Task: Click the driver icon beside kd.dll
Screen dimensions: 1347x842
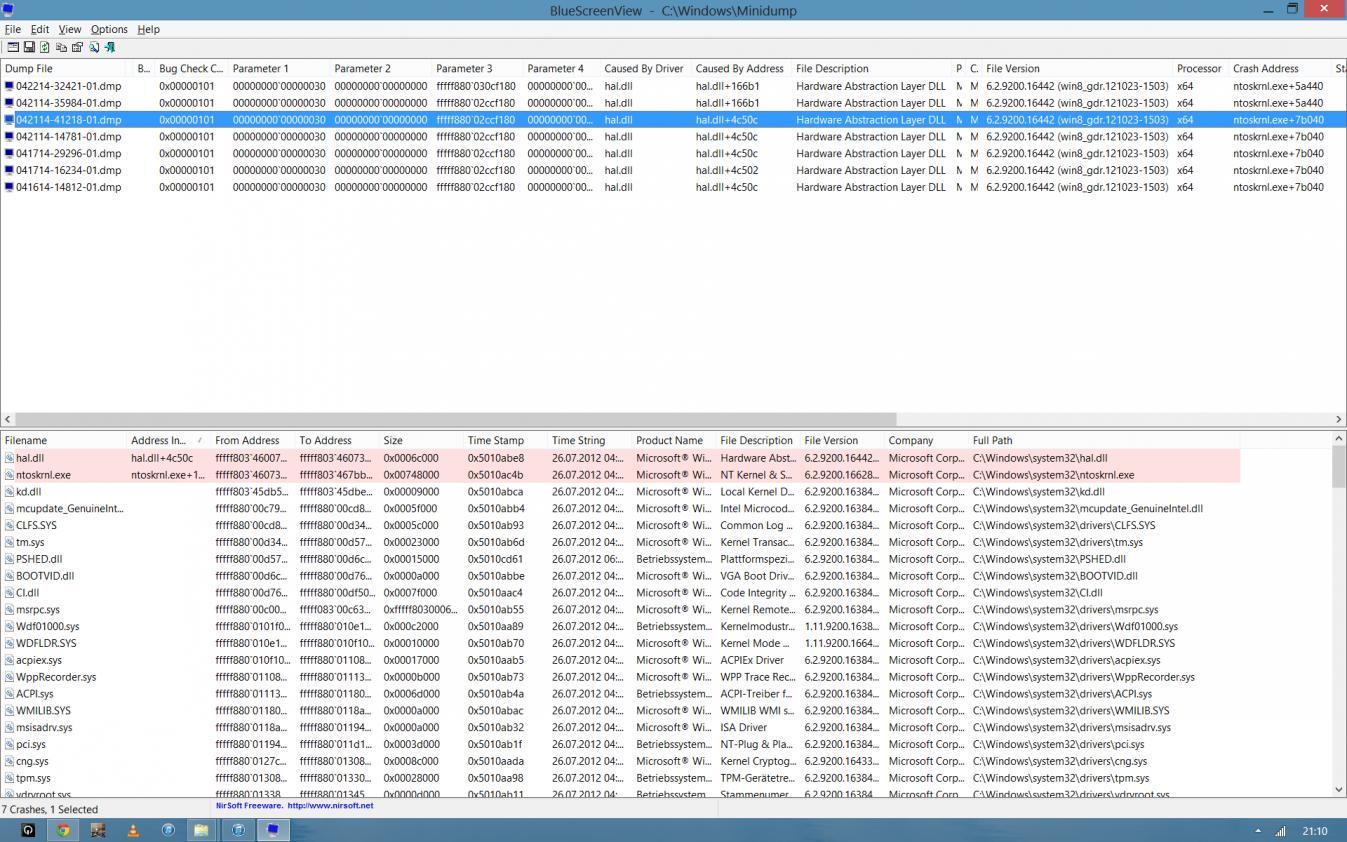Action: (9, 492)
